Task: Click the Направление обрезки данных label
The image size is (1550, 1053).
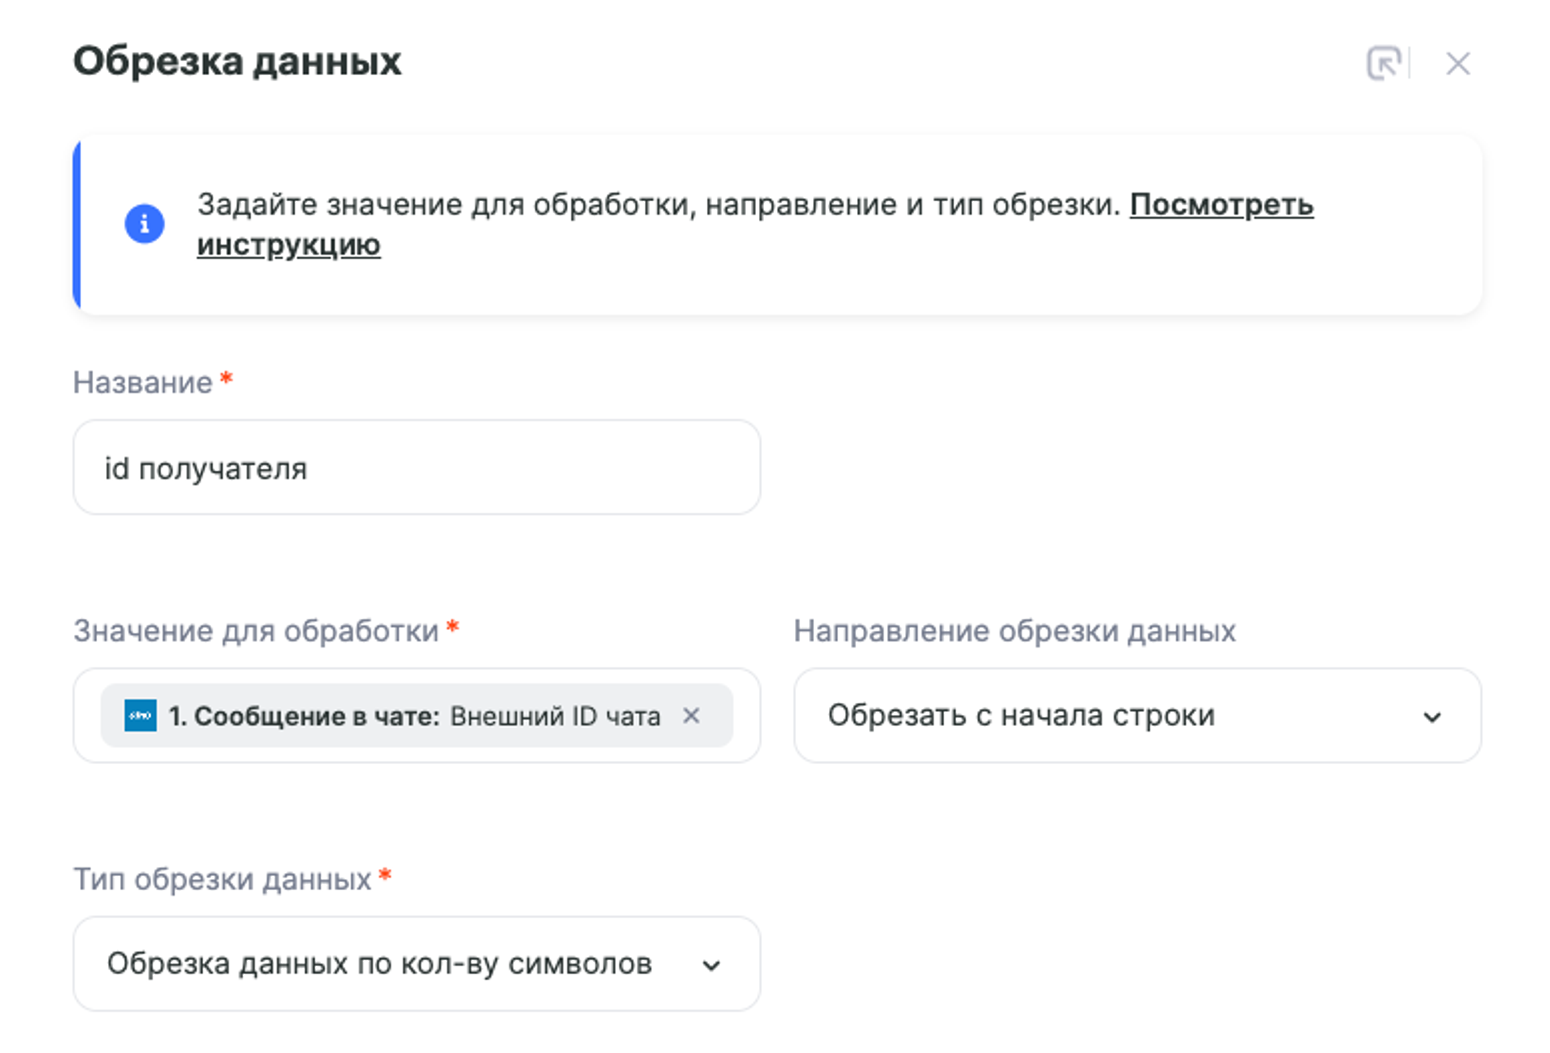Action: tap(1014, 631)
